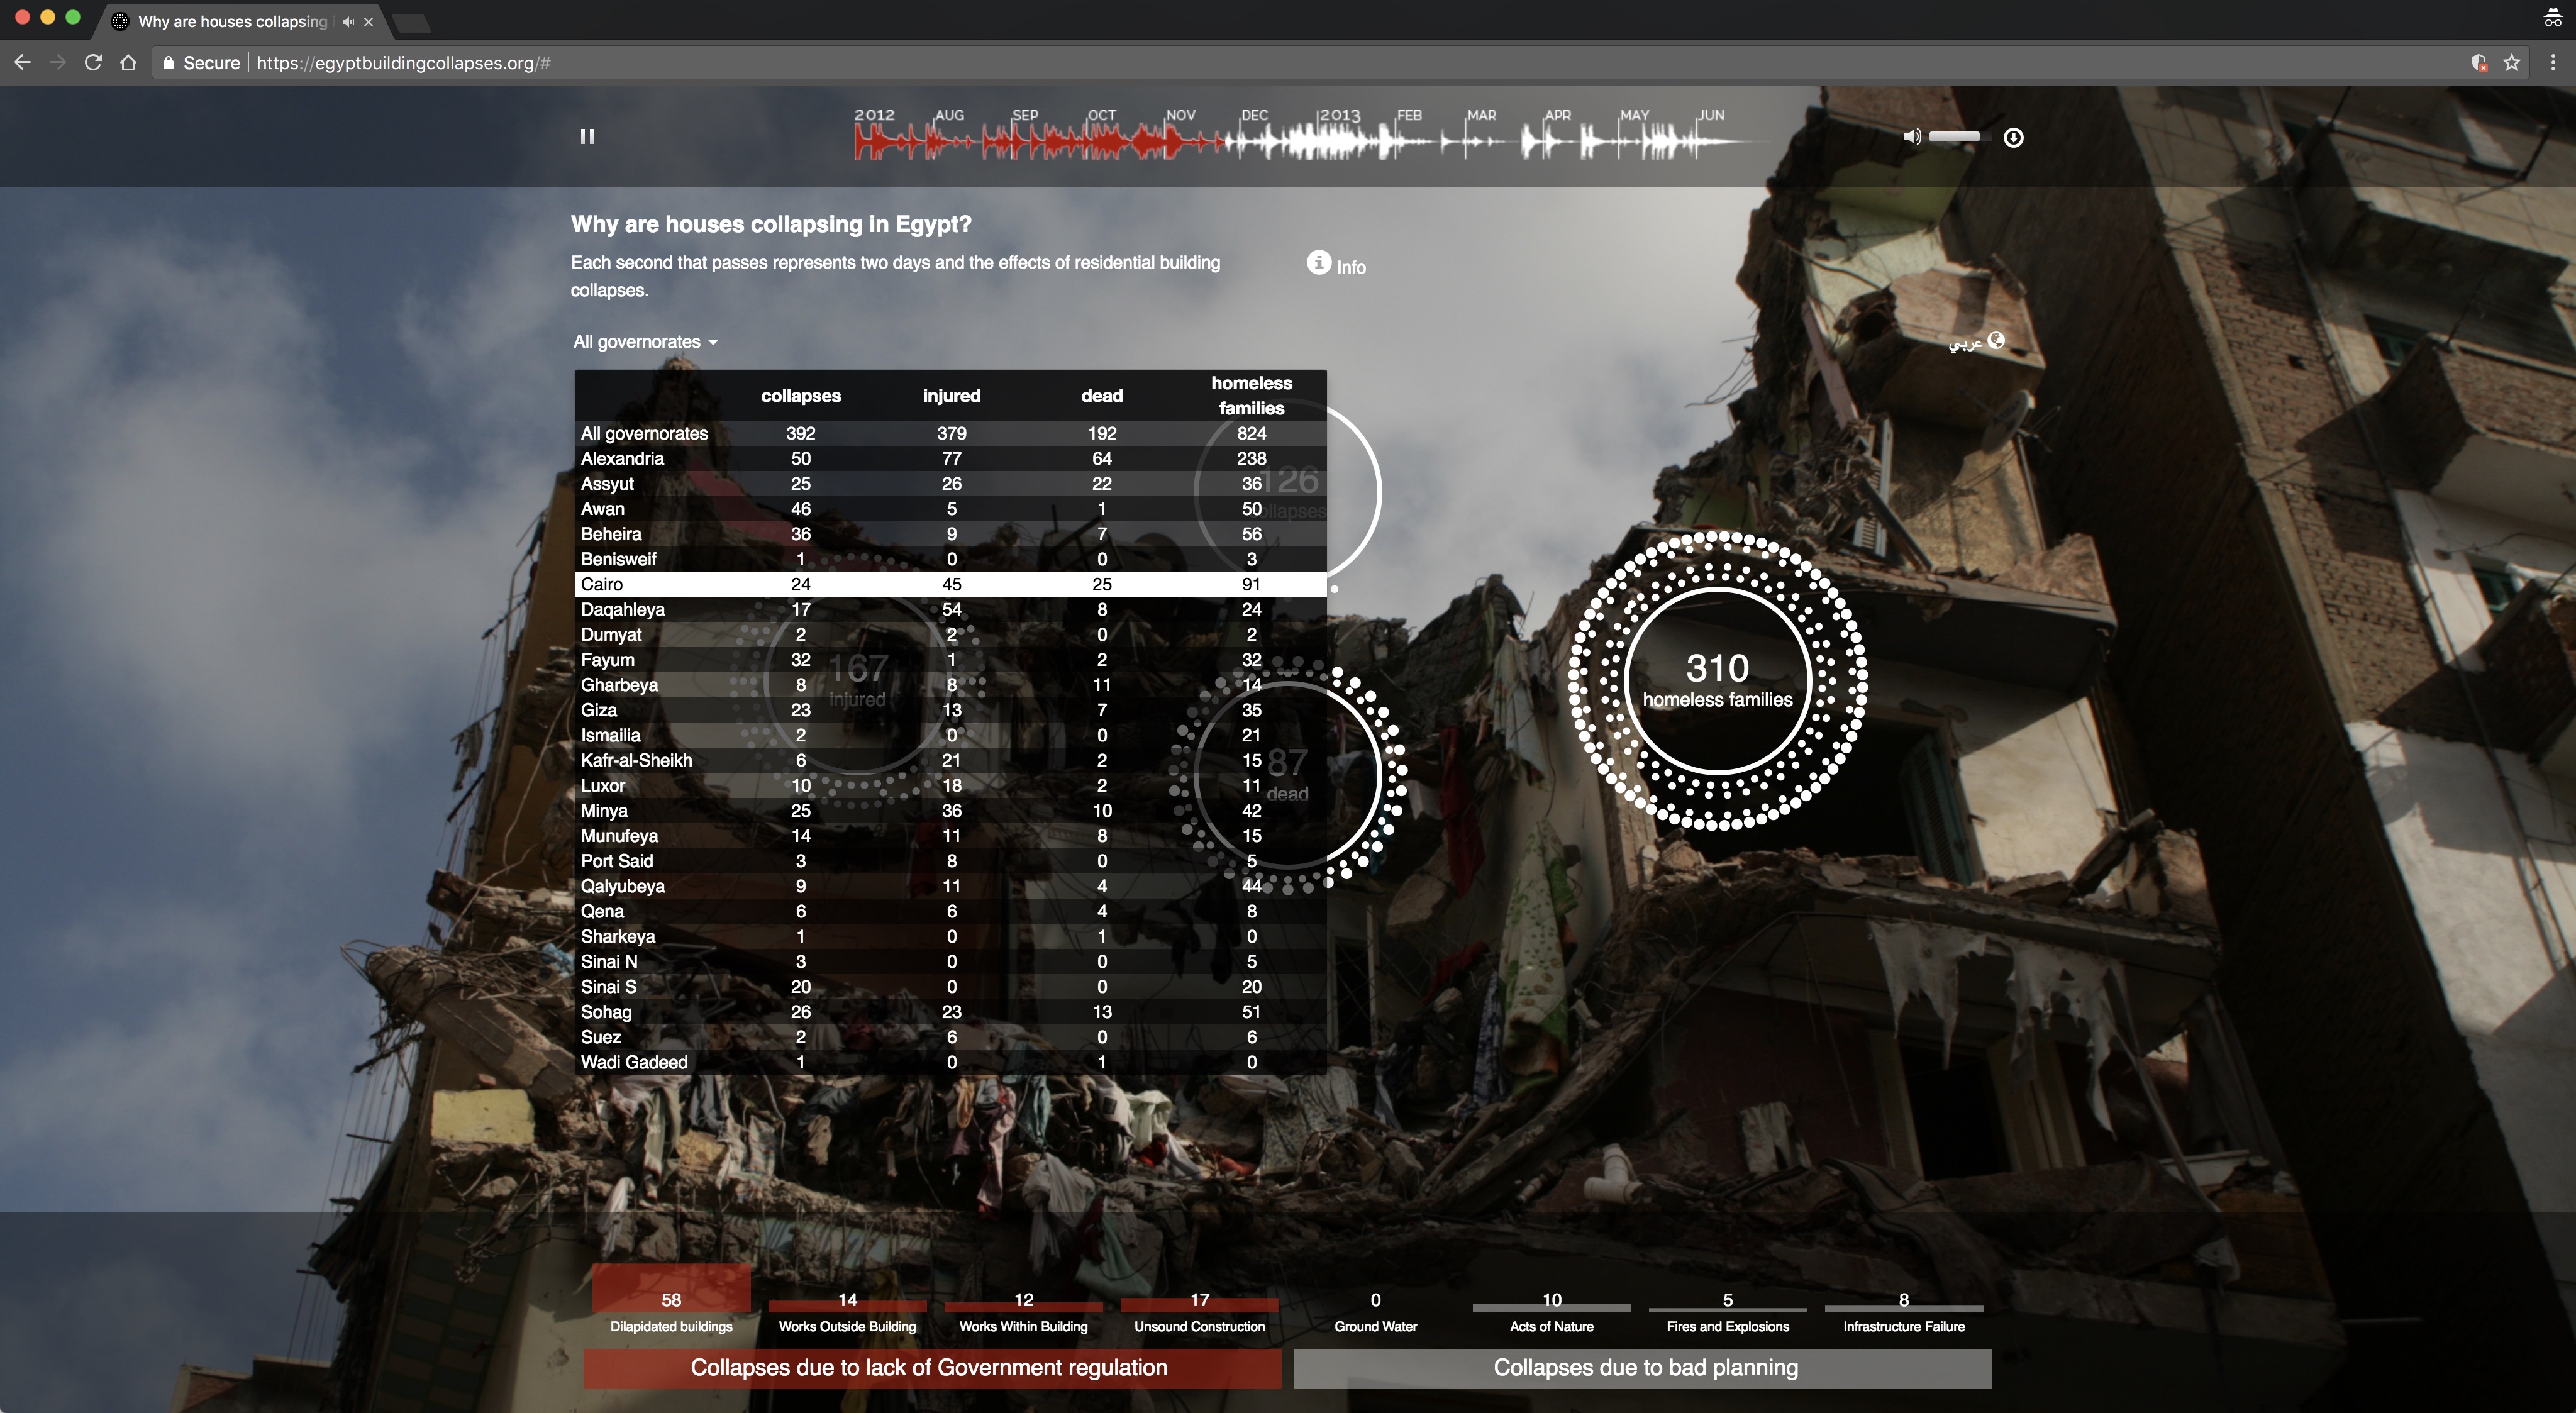The width and height of the screenshot is (2576, 1413).
Task: Jump to OCT on the timeline
Action: click(1101, 116)
